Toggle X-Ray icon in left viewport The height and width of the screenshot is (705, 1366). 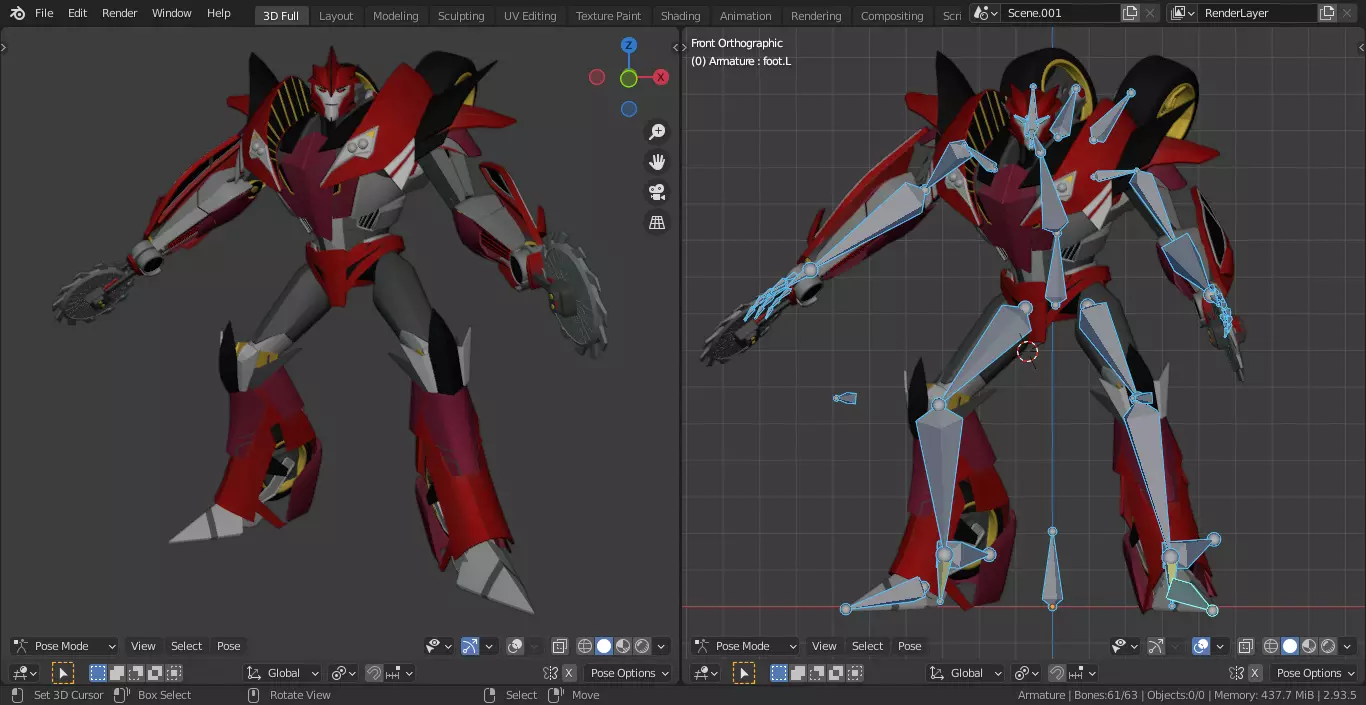coord(560,646)
